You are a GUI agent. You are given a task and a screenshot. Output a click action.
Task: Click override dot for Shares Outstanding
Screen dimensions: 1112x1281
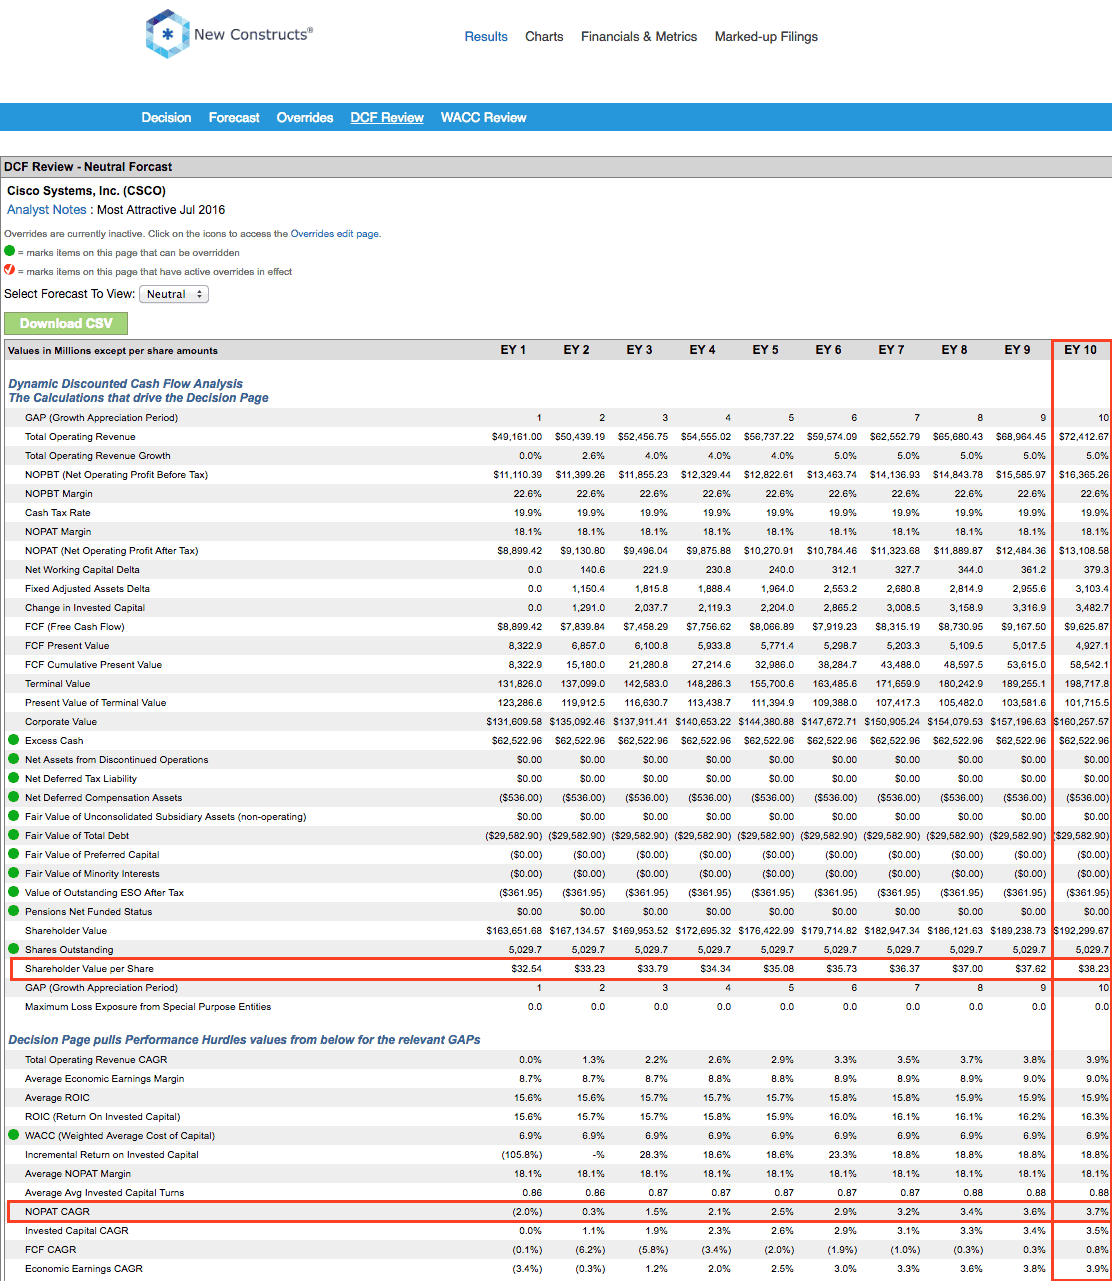tap(13, 949)
